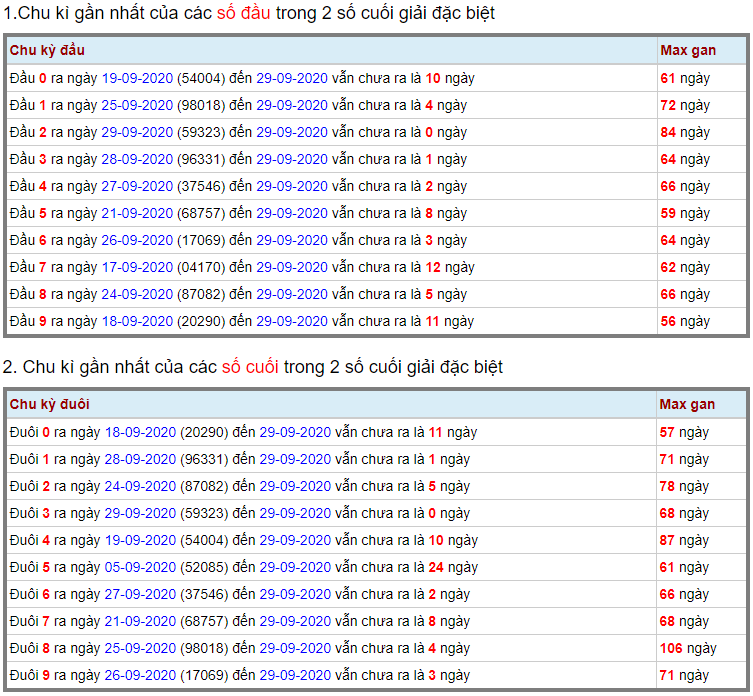Open the 28-09-2020 date link in Đầu 3 row

click(137, 159)
